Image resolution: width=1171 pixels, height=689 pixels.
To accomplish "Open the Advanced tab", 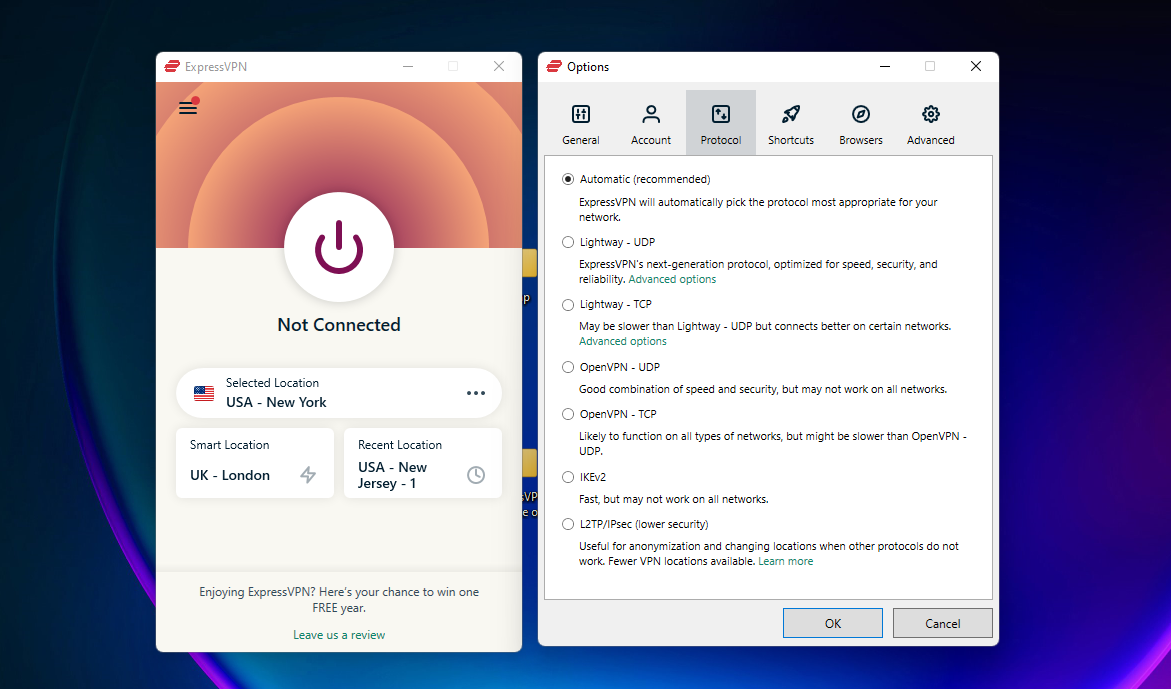I will pyautogui.click(x=931, y=123).
